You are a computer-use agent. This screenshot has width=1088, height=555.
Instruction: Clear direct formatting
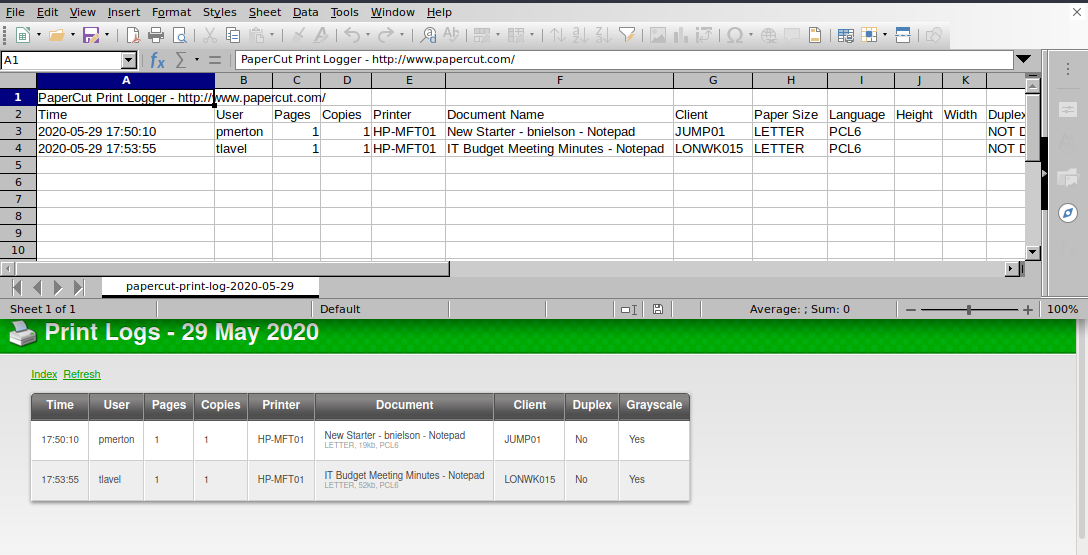pos(321,35)
